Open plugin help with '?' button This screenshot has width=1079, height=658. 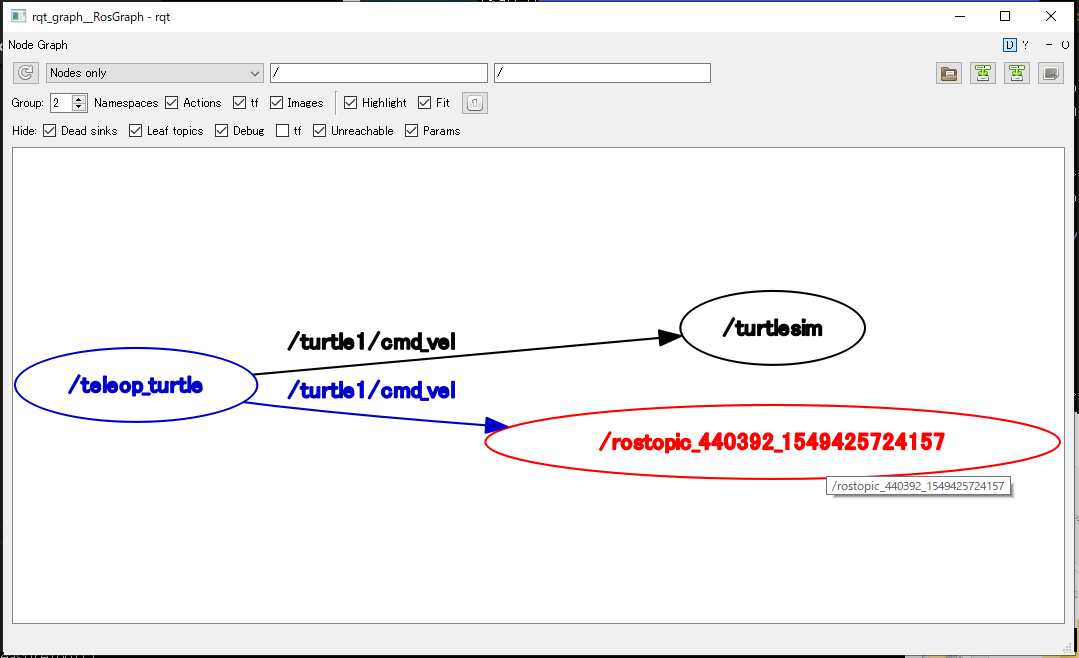click(x=1025, y=45)
